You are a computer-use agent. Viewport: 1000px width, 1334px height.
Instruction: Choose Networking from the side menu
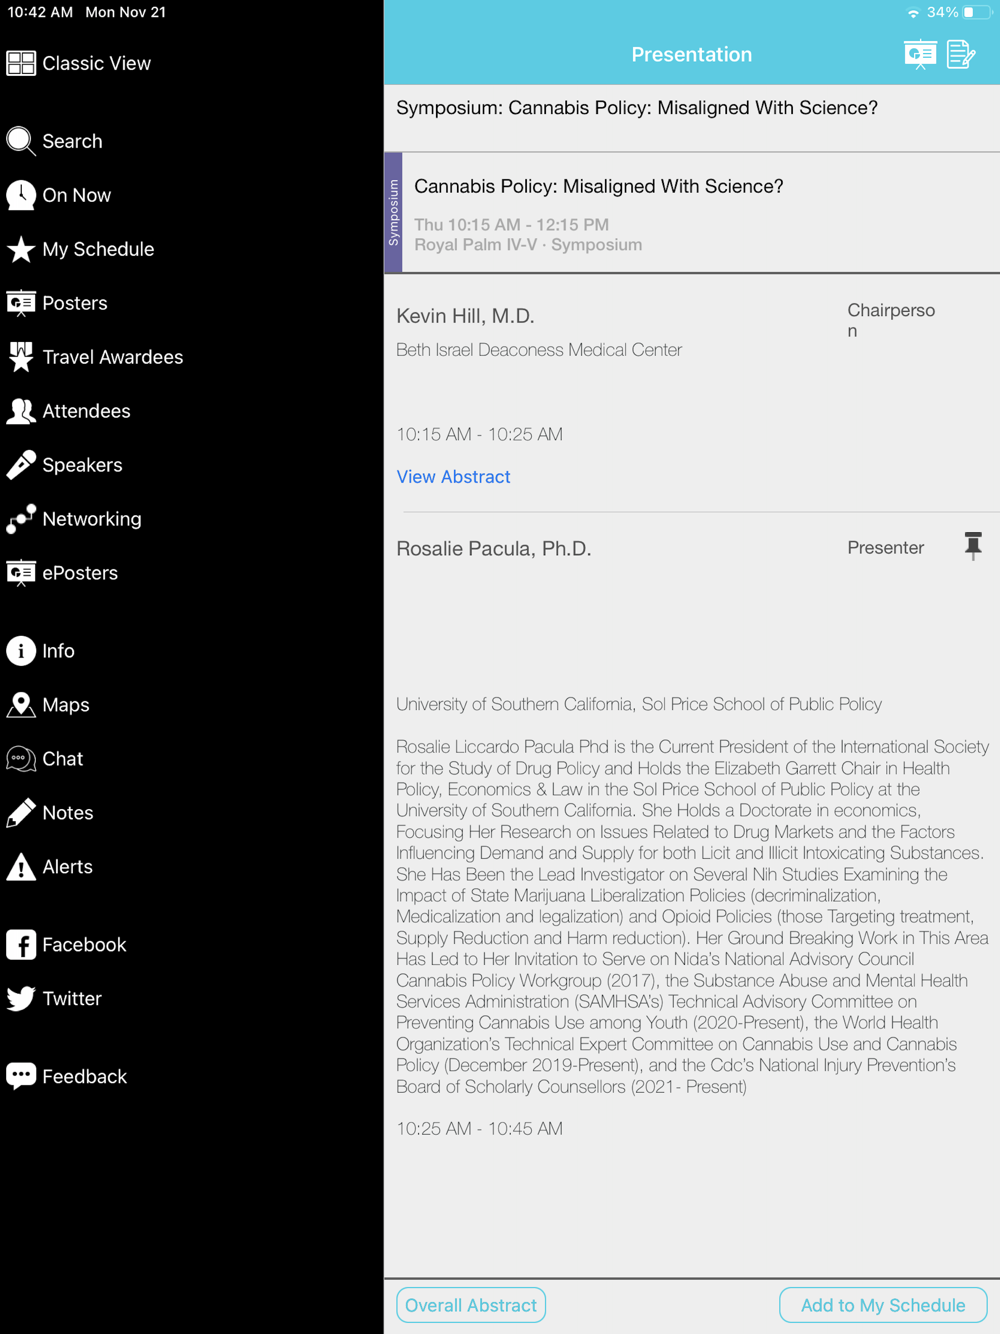(92, 519)
